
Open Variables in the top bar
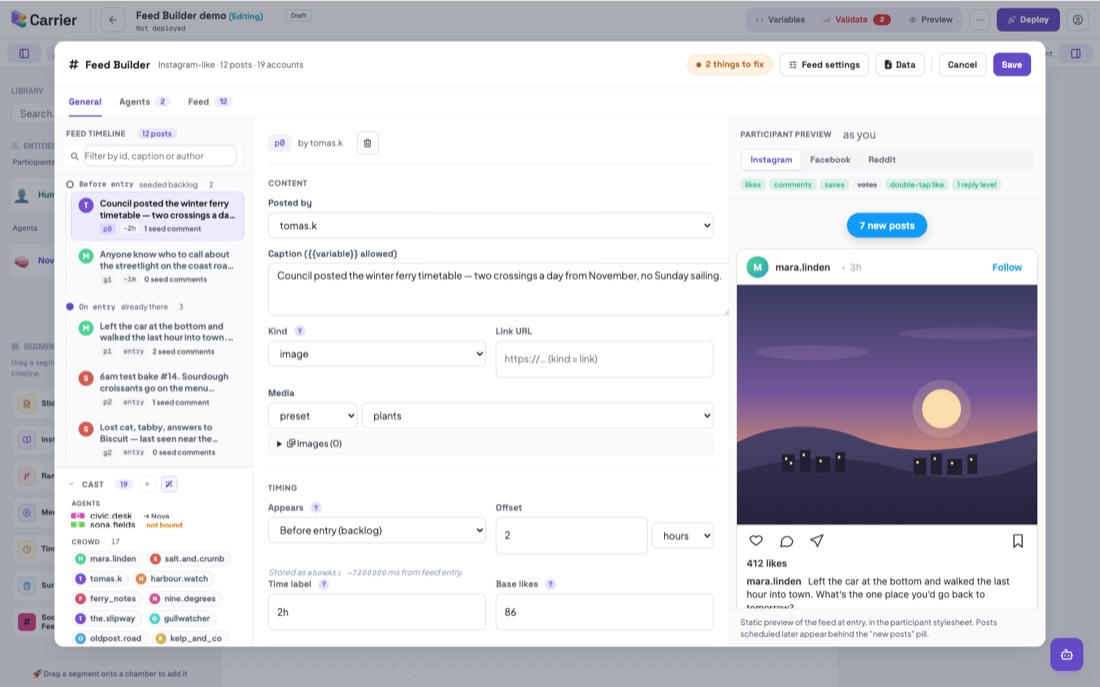pyautogui.click(x=779, y=20)
